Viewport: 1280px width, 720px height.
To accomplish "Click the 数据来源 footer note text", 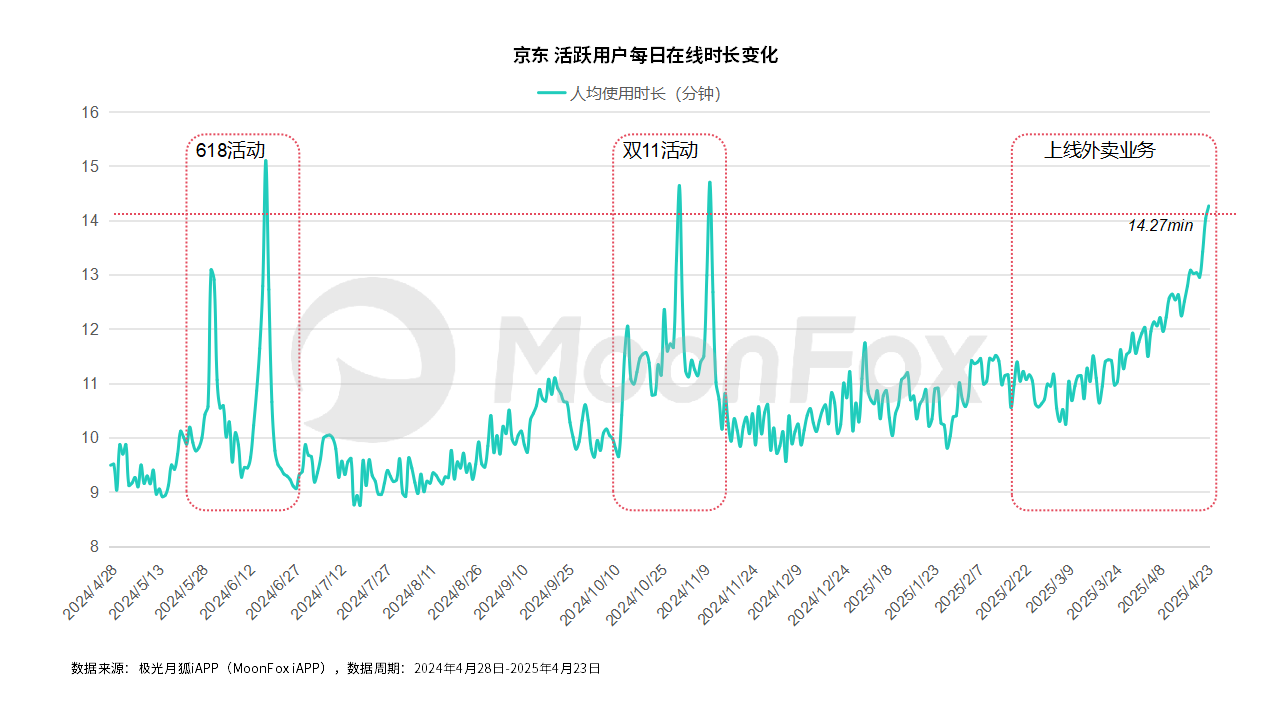I will 336,667.
